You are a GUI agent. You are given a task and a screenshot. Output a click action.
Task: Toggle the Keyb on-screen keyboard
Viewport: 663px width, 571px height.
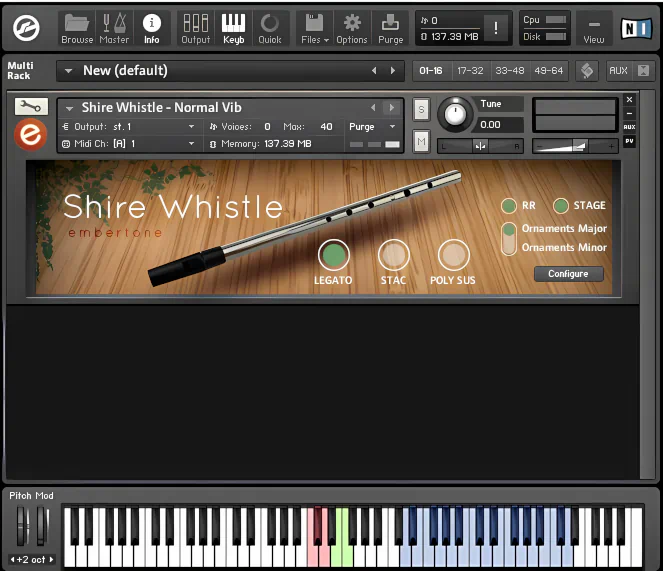[233, 28]
